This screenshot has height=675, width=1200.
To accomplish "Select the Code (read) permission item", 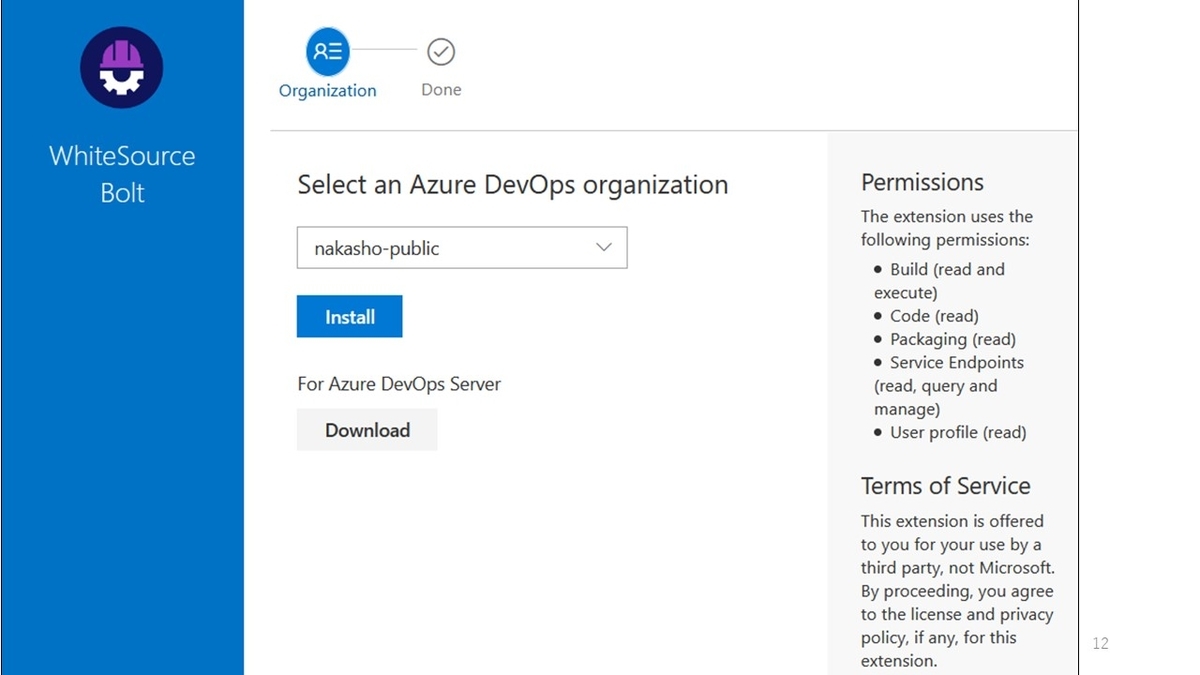I will 934,316.
